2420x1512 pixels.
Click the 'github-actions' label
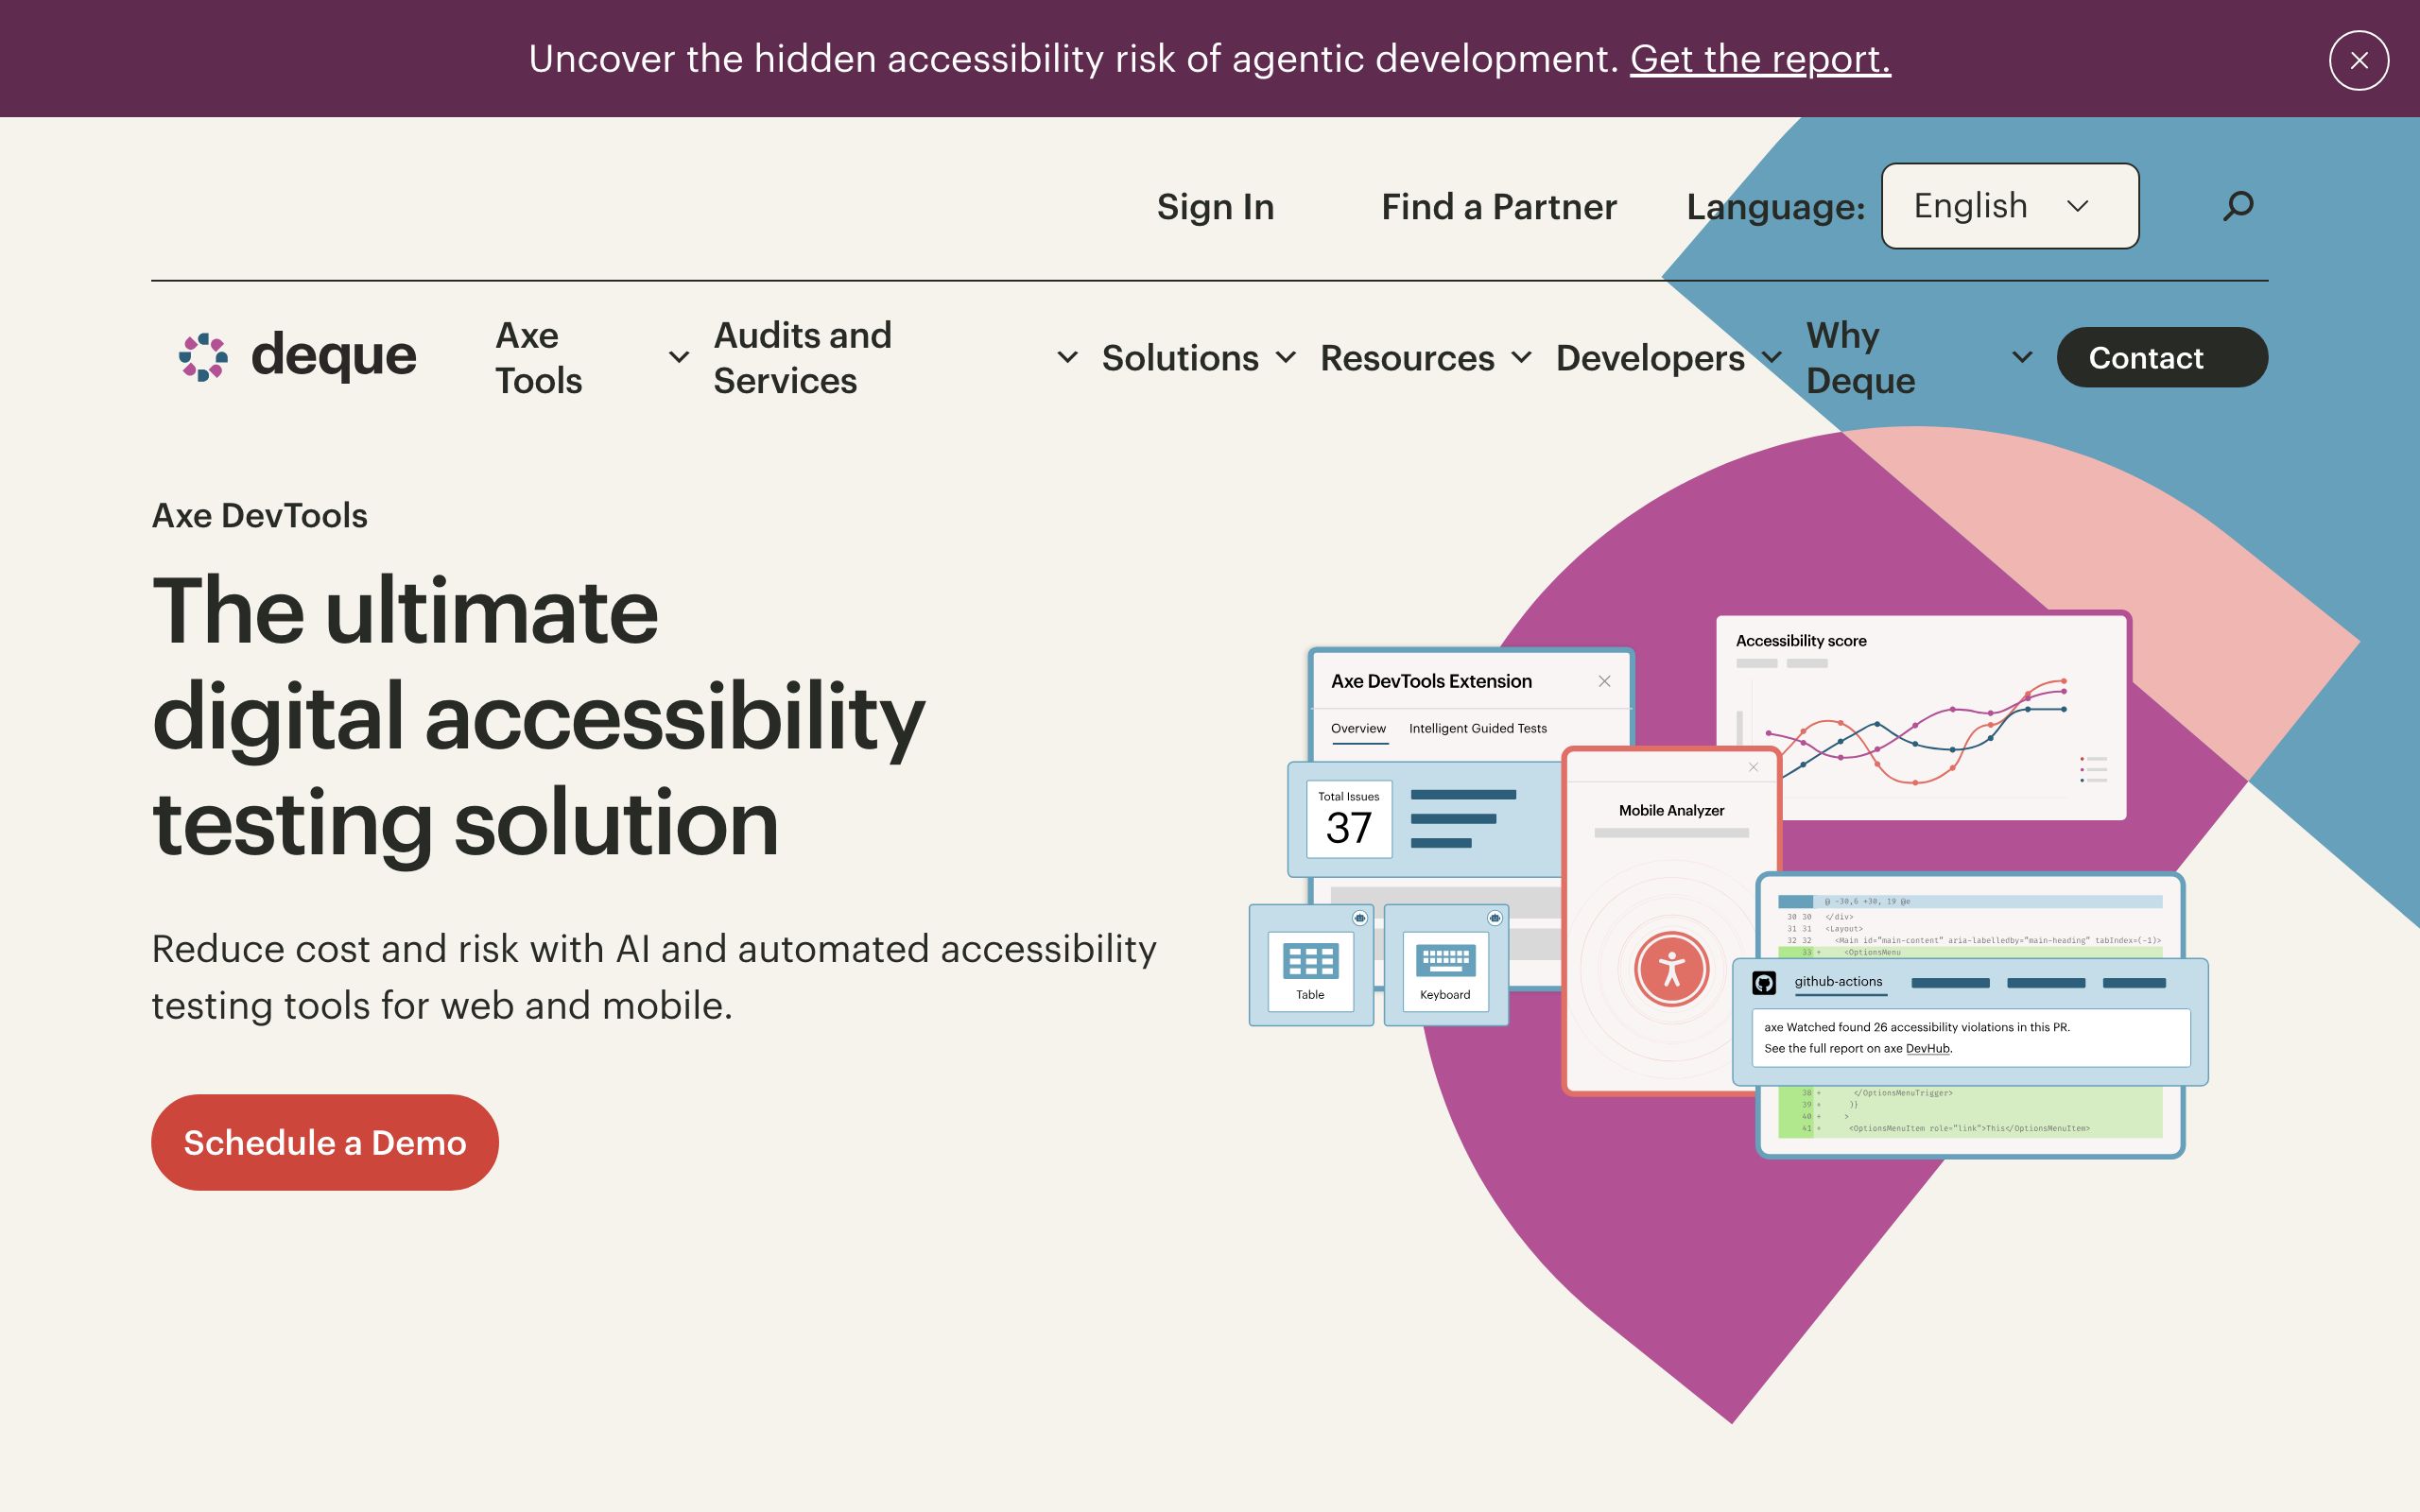click(1838, 981)
